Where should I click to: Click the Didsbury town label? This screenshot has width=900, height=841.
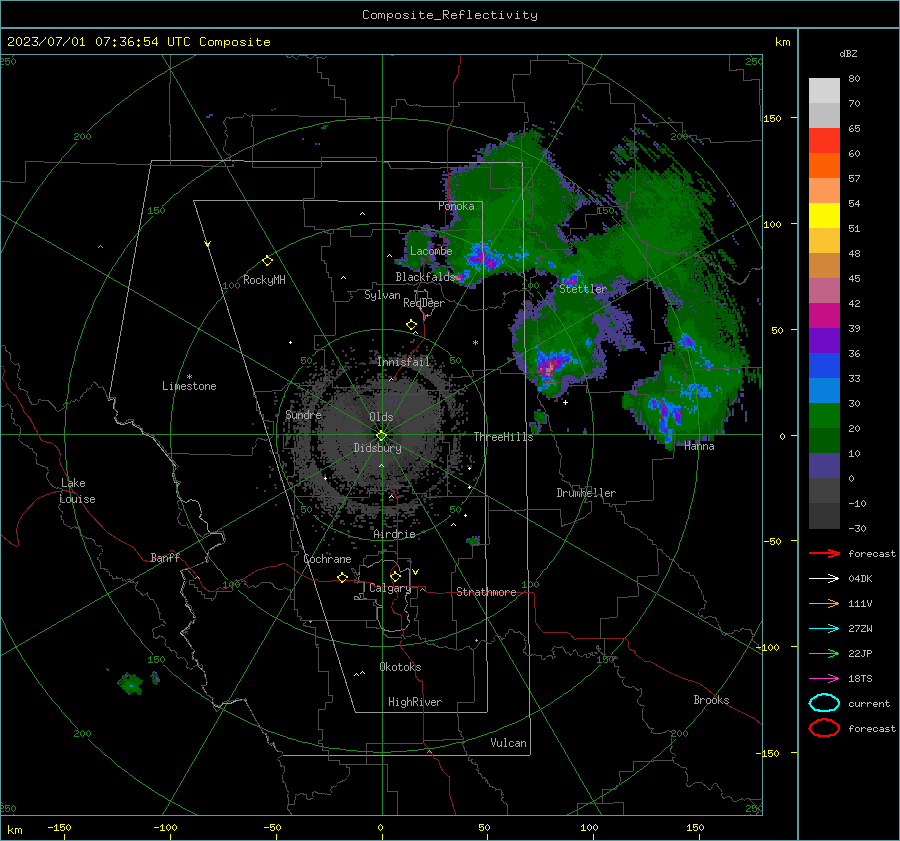pyautogui.click(x=377, y=448)
